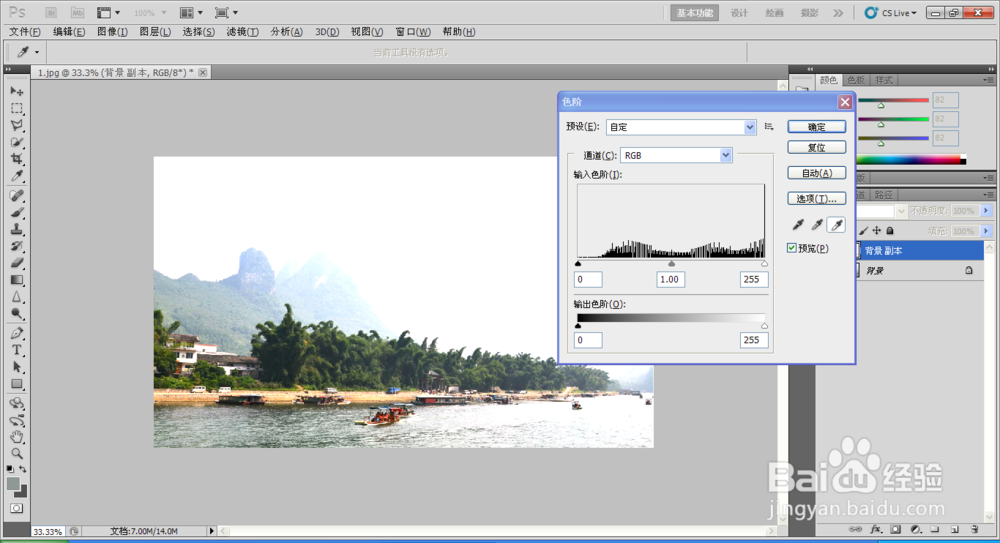The image size is (1000, 543).
Task: Select the Pen tool
Action: pos(17,333)
